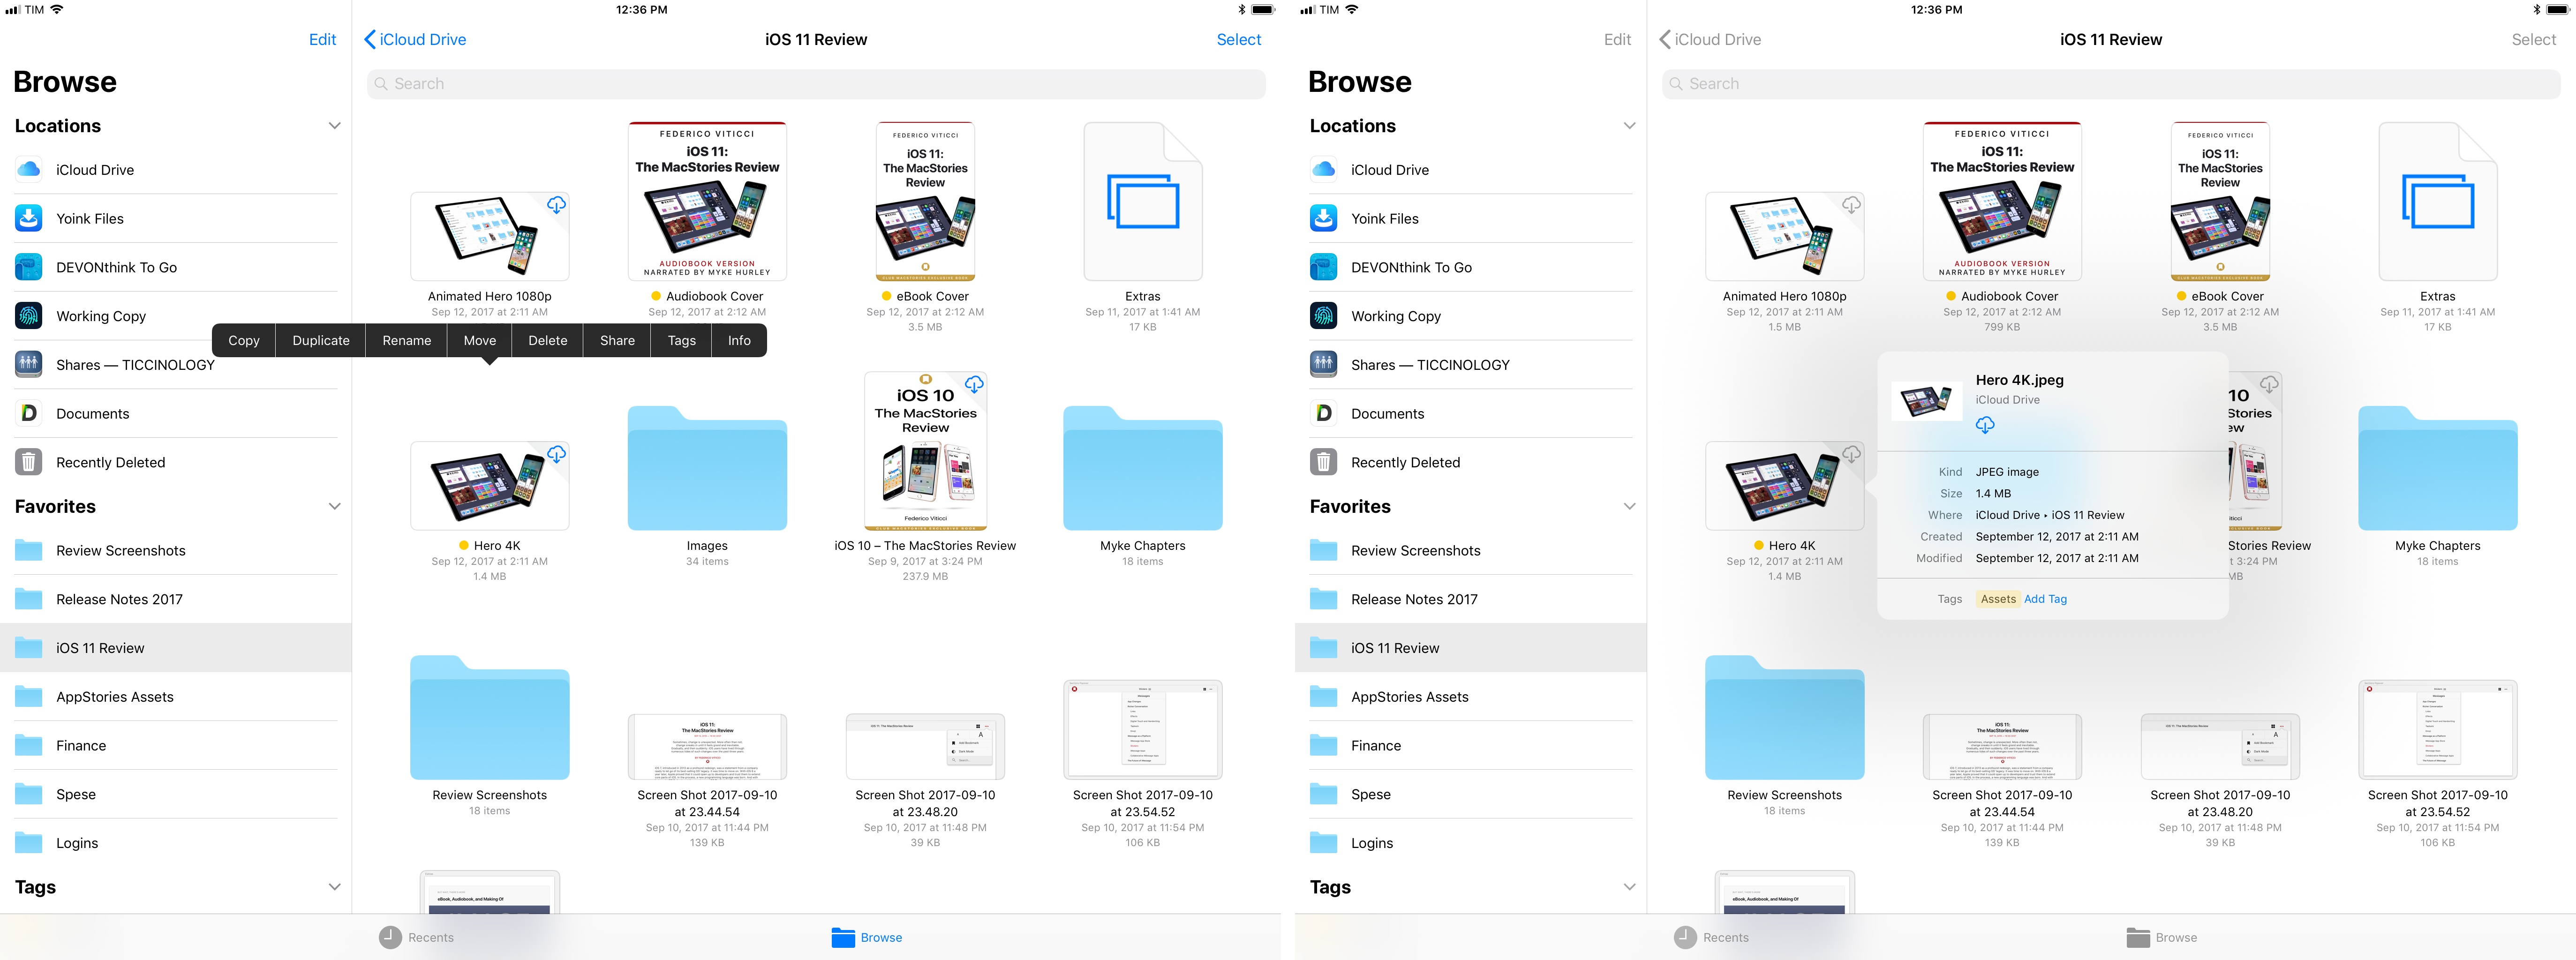This screenshot has height=960, width=2576.
Task: Open Myke Chapters folder in right screenshot
Action: click(x=2437, y=467)
